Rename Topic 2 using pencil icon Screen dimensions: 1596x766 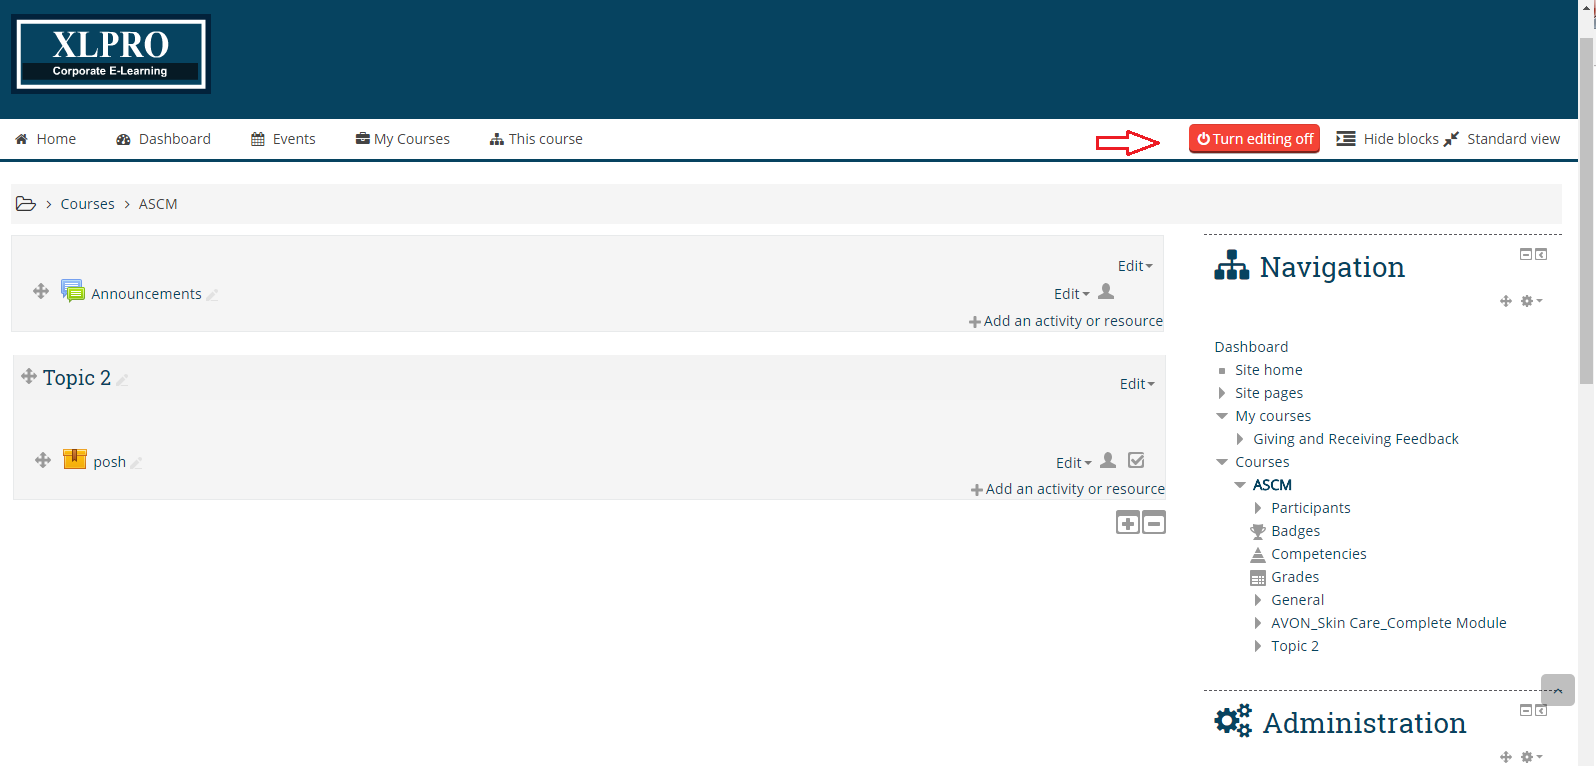pyautogui.click(x=122, y=380)
